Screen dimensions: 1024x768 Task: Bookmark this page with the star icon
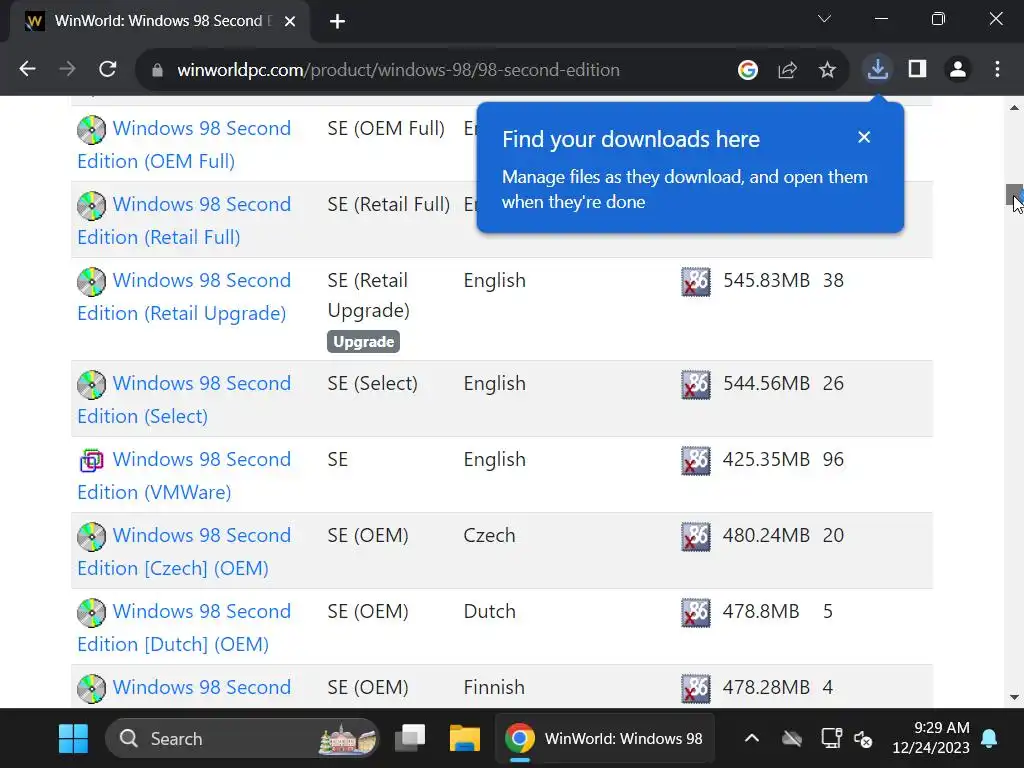tap(827, 69)
